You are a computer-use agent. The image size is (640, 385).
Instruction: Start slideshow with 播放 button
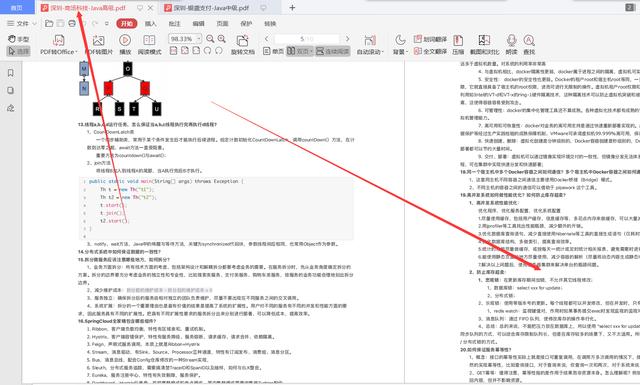[125, 45]
